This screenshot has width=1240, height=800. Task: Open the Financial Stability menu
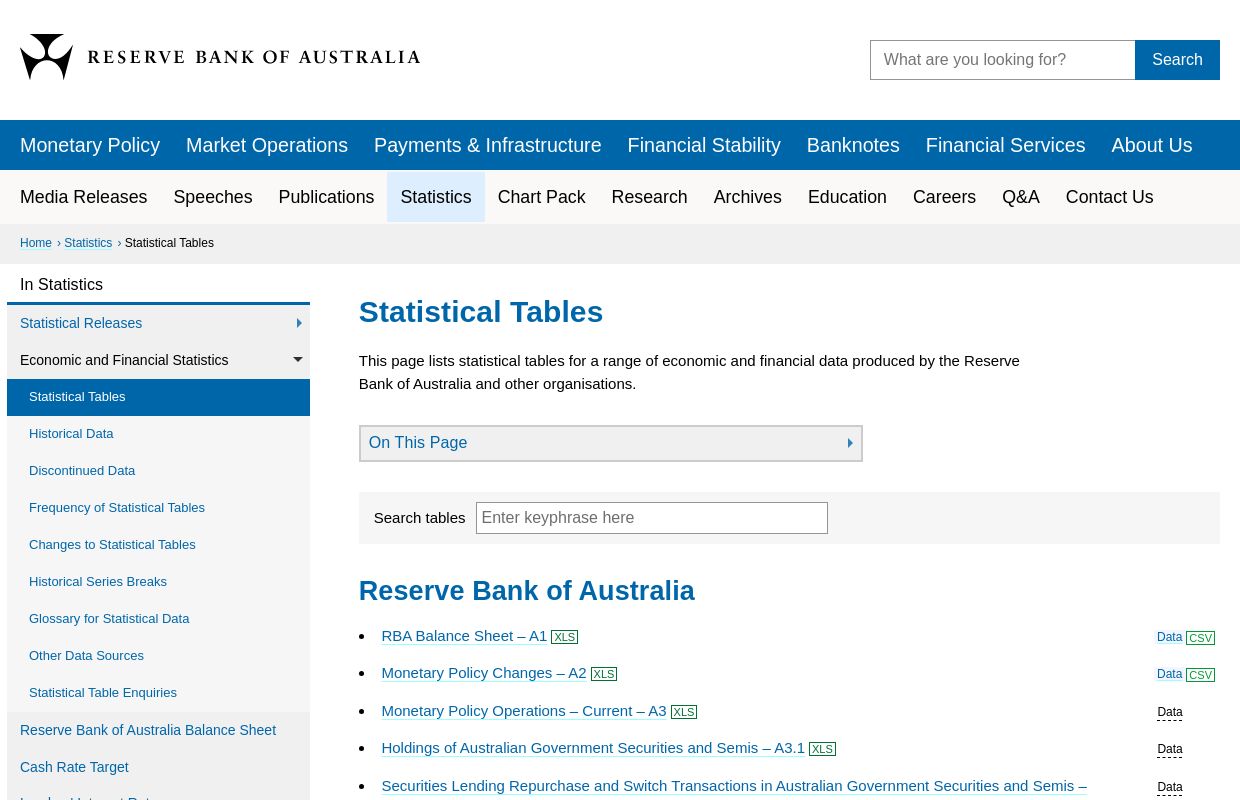pyautogui.click(x=704, y=145)
